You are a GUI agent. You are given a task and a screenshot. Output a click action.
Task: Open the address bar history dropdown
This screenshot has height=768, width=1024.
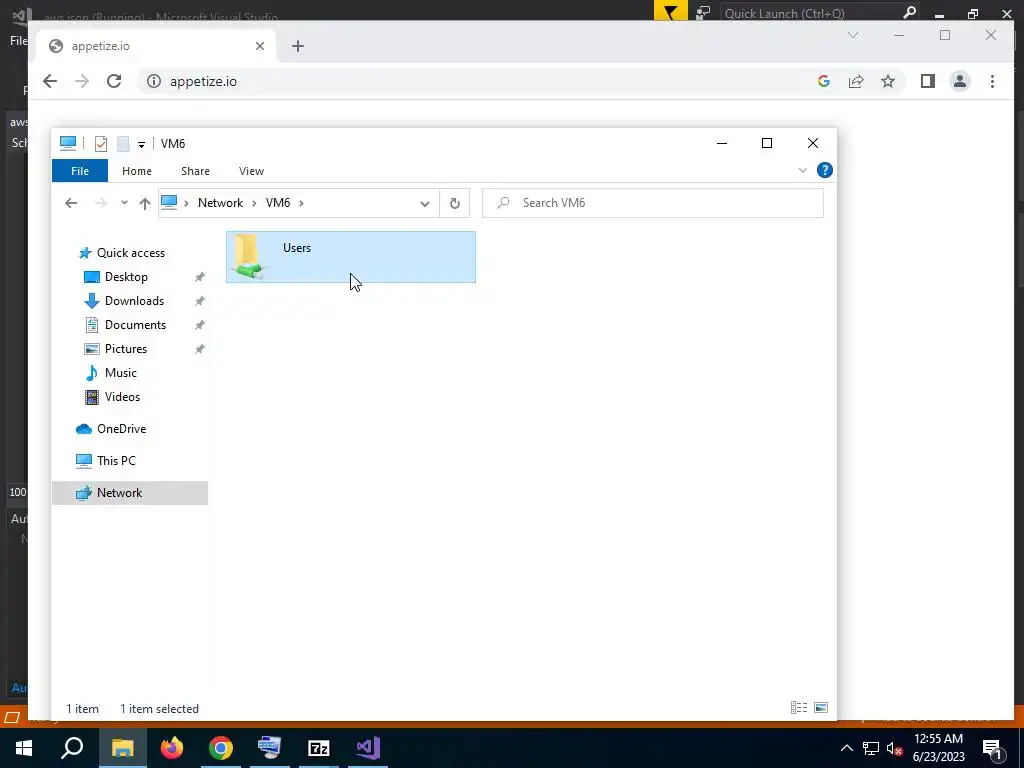(424, 203)
